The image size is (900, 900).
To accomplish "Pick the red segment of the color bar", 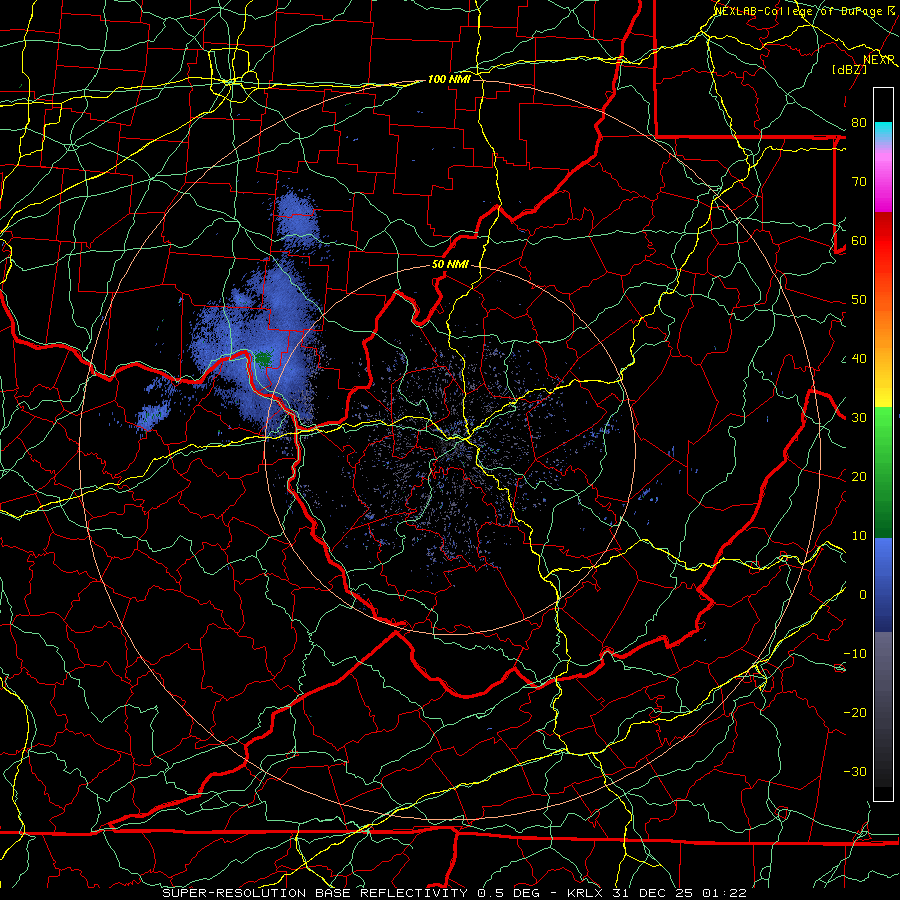I will 883,241.
